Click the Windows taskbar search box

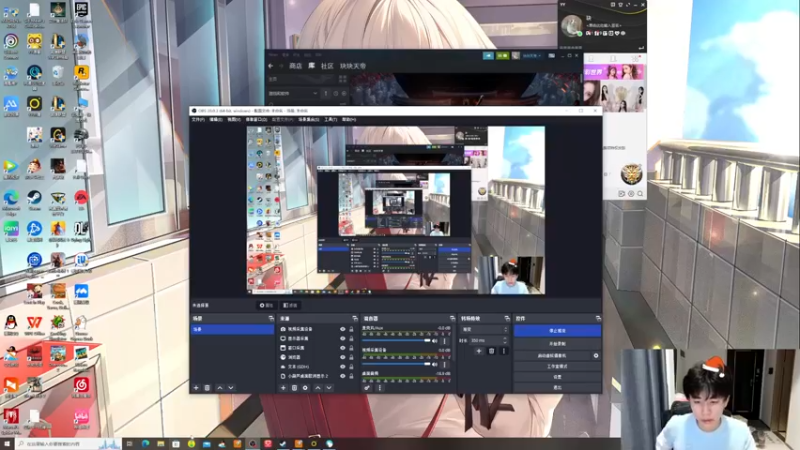click(x=68, y=444)
